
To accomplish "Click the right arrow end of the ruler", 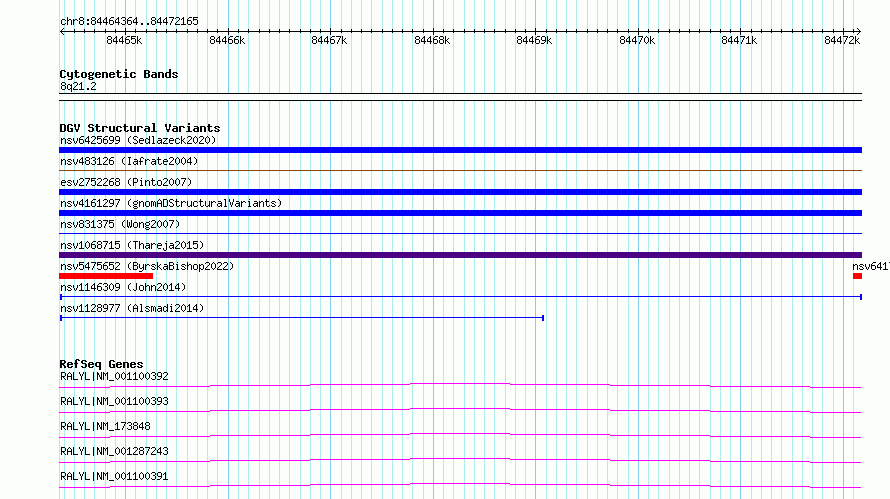I will click(859, 31).
